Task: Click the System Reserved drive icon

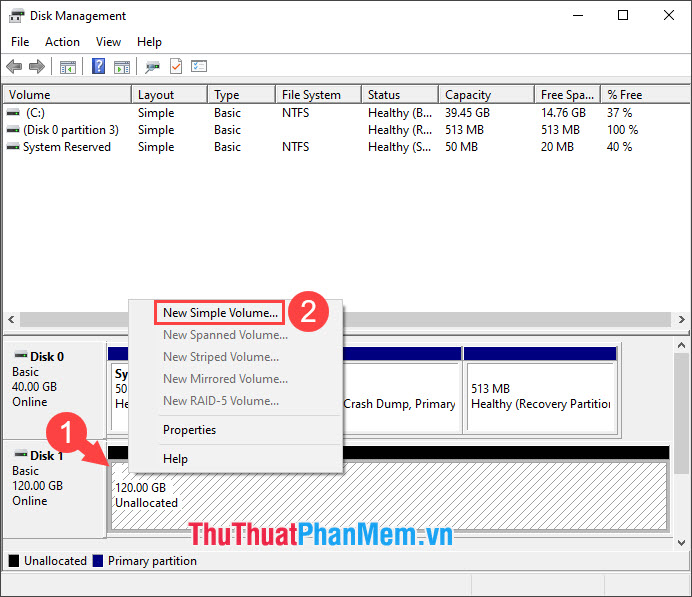Action: coord(13,146)
